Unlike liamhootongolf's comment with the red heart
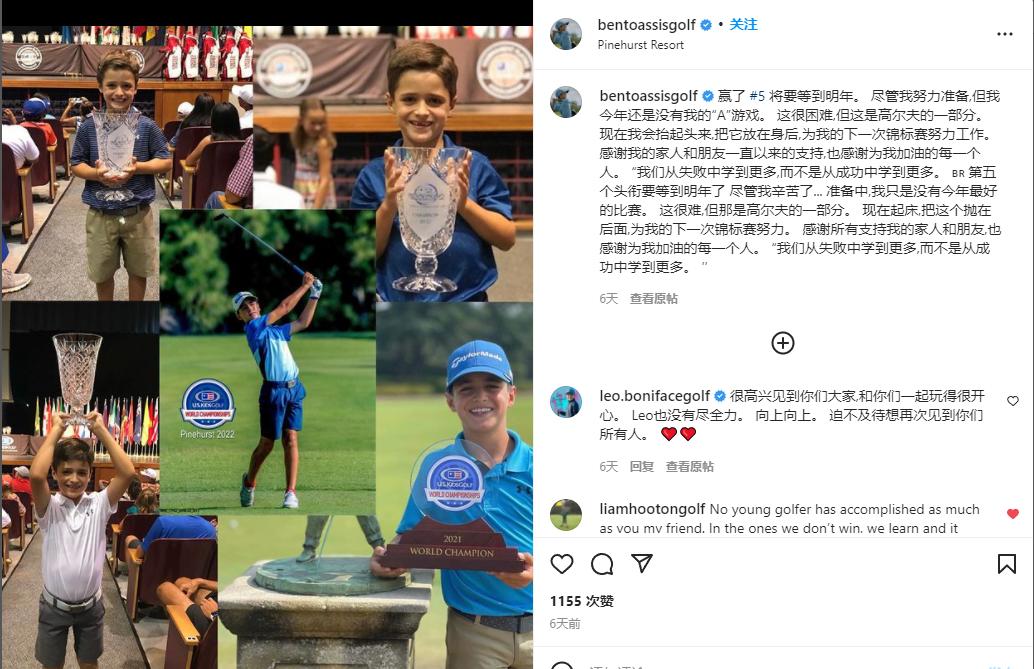Screen dimensions: 1034x669 [x=1013, y=513]
